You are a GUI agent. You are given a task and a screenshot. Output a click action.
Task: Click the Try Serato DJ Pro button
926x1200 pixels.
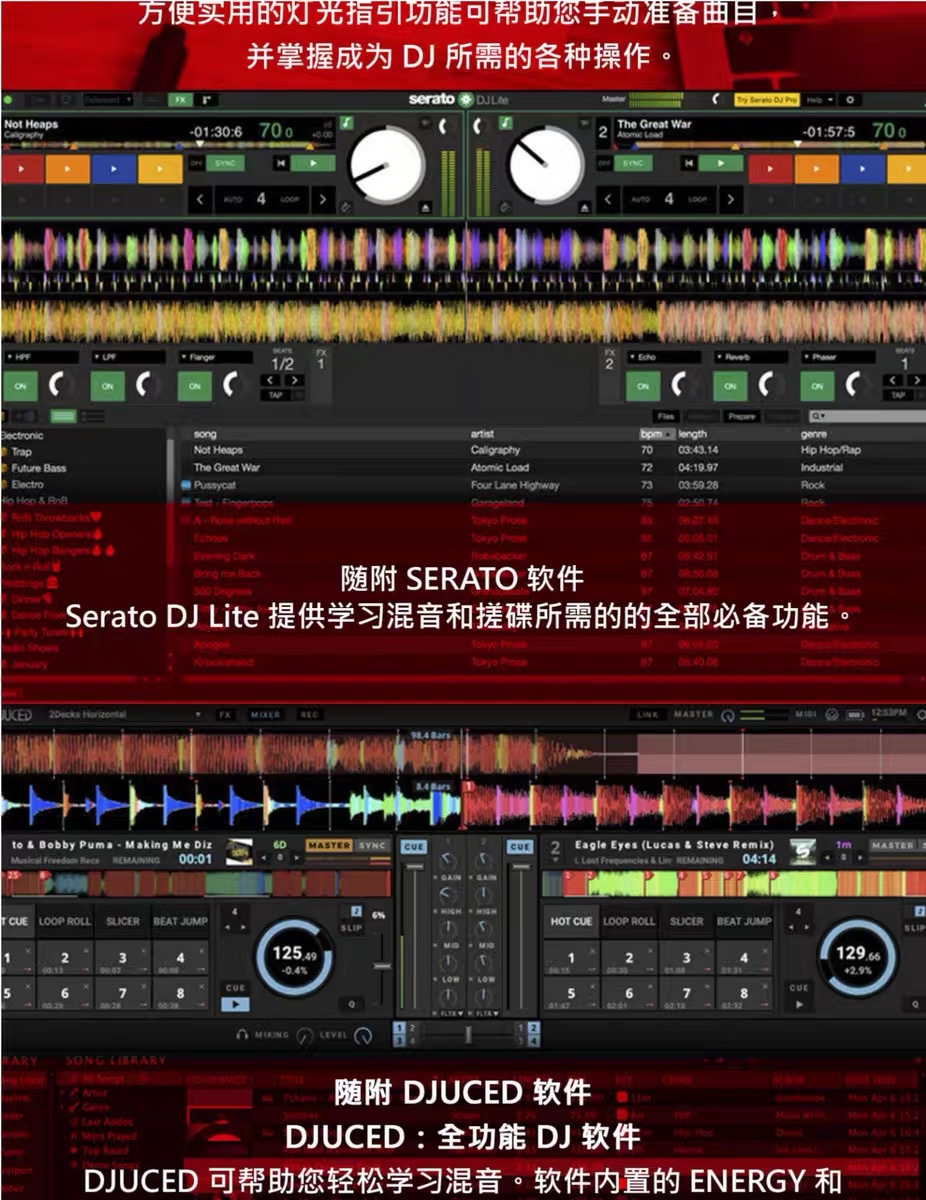pos(767,100)
